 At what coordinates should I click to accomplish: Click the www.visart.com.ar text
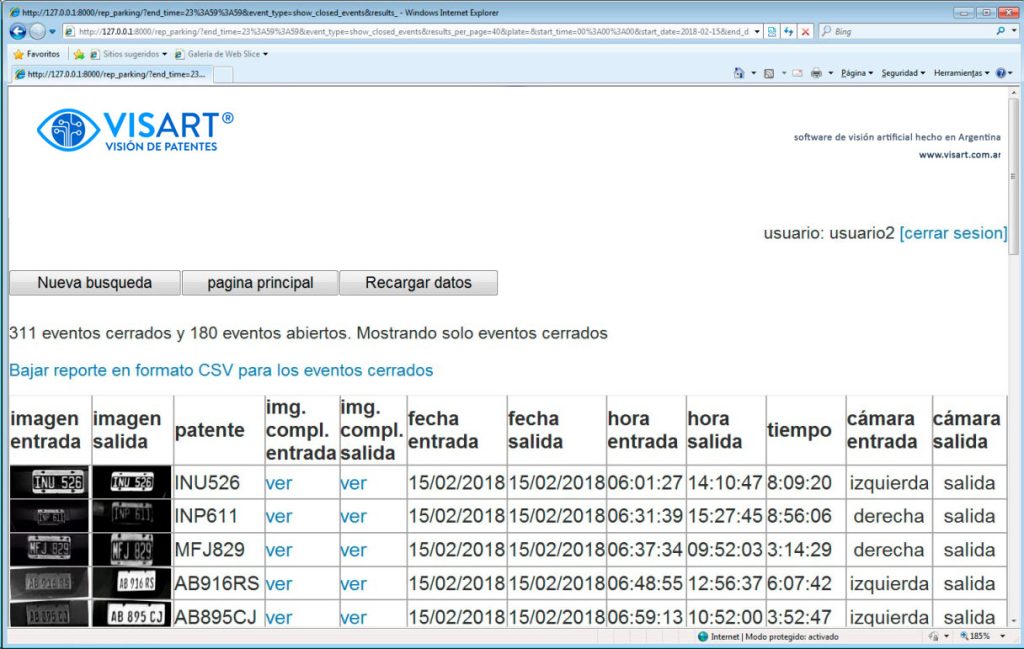959,155
